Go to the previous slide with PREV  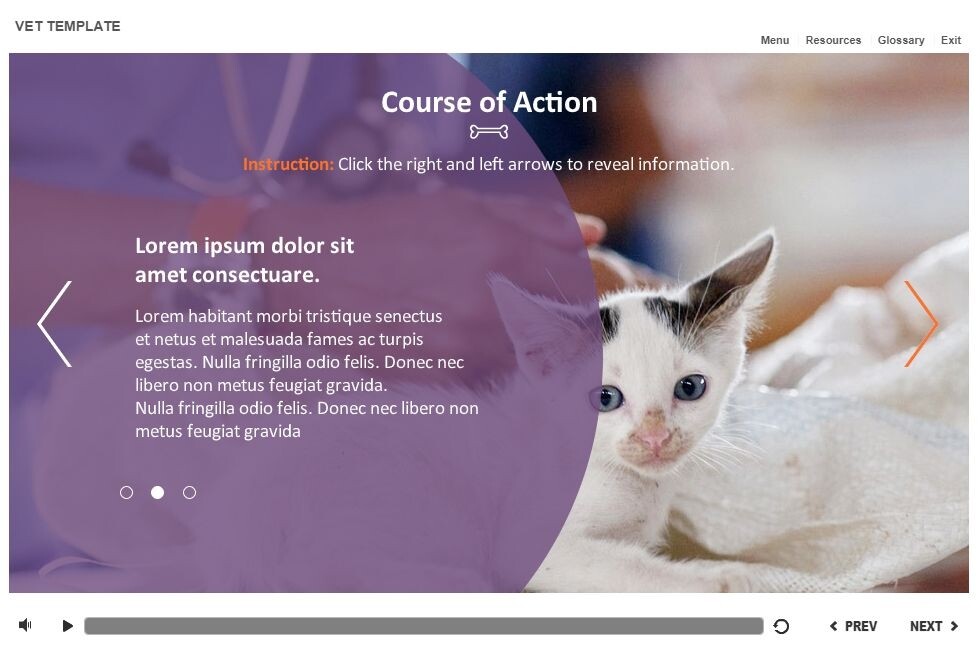[x=853, y=626]
